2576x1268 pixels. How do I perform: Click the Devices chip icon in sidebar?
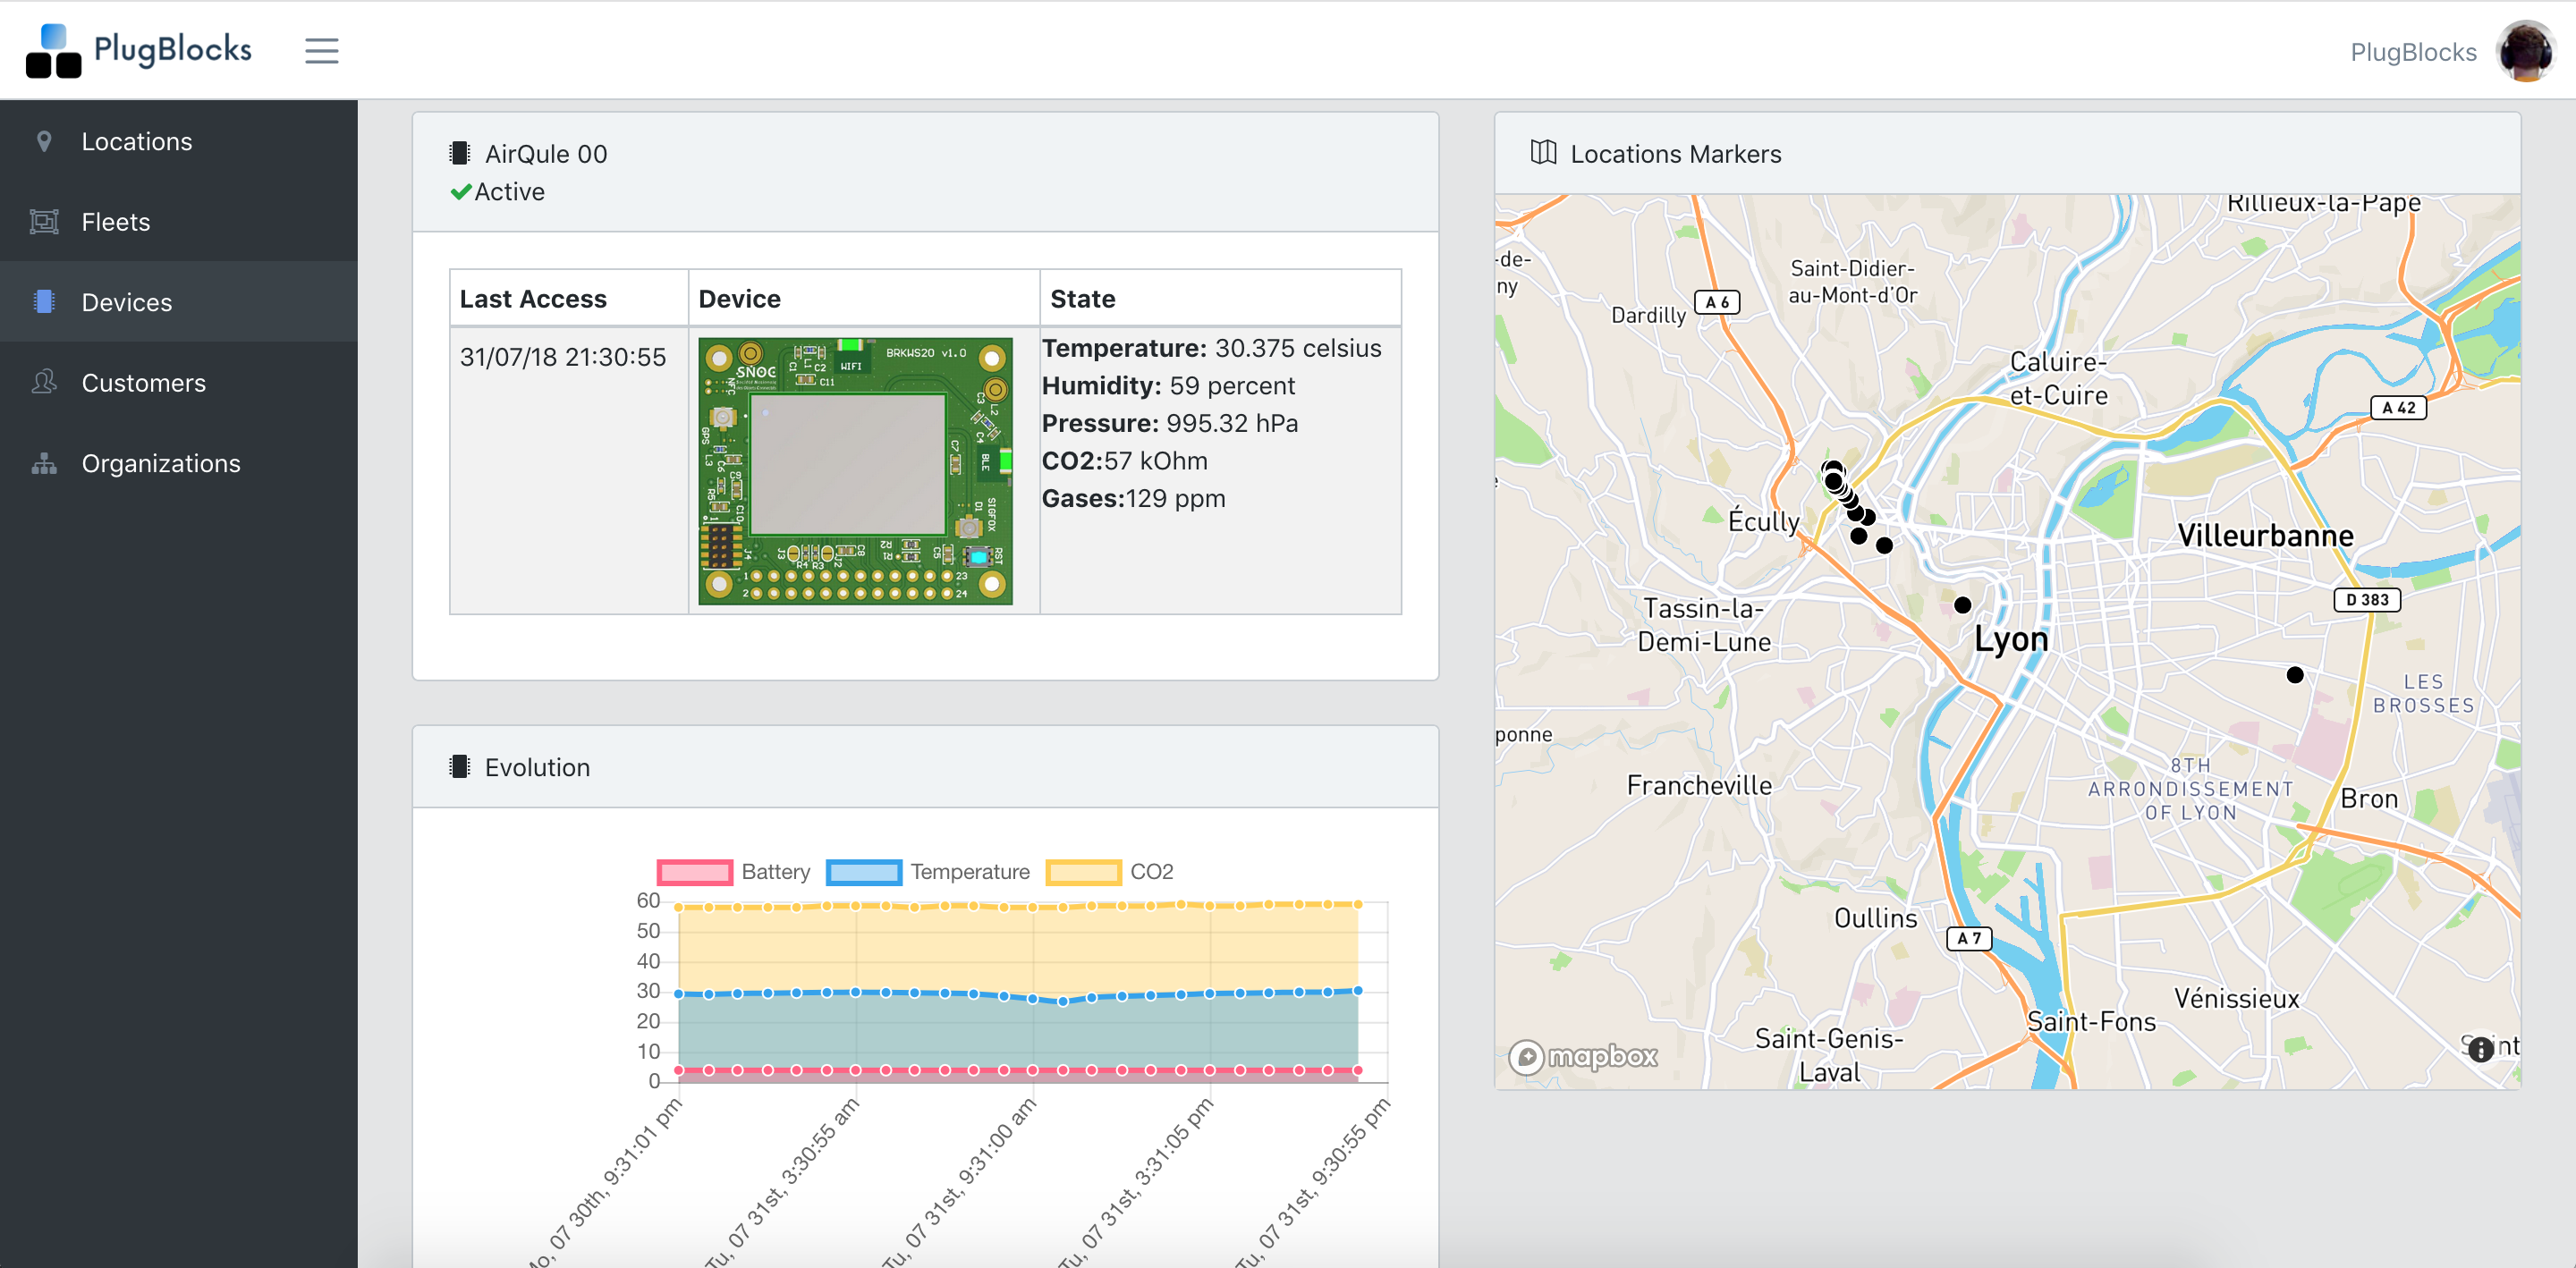pos(44,301)
